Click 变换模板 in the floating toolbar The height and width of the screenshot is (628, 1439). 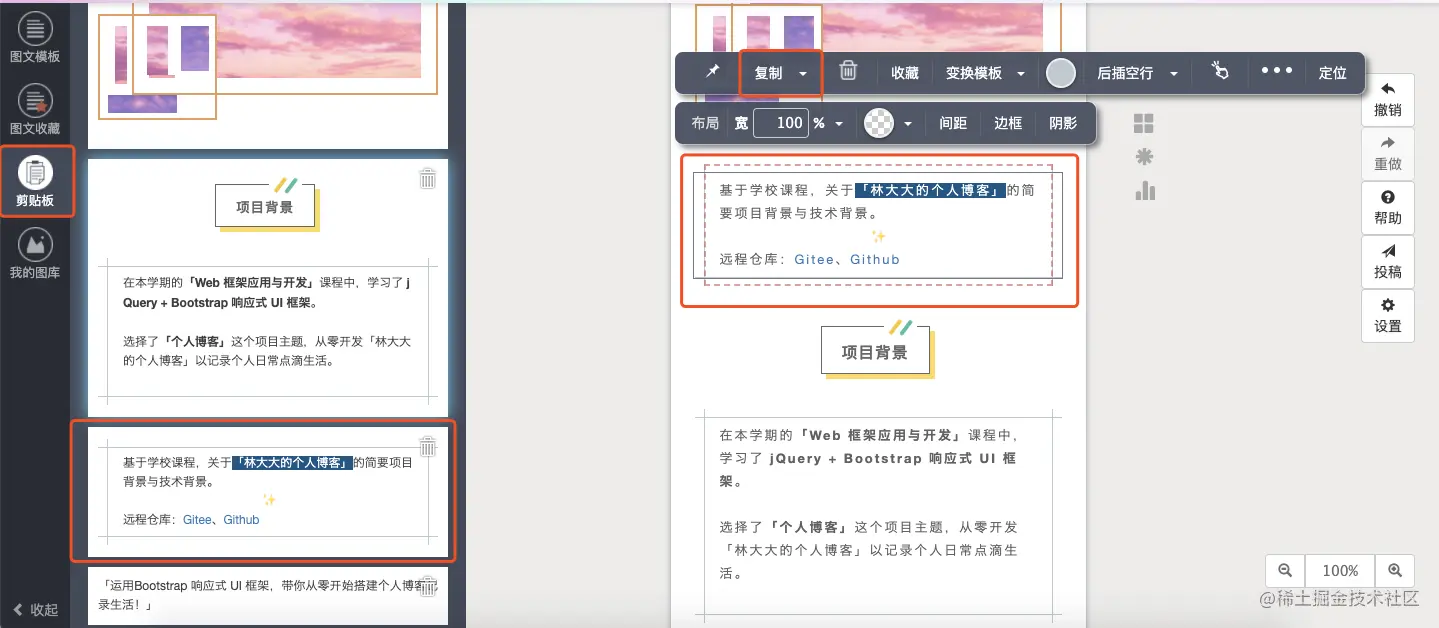click(x=974, y=73)
